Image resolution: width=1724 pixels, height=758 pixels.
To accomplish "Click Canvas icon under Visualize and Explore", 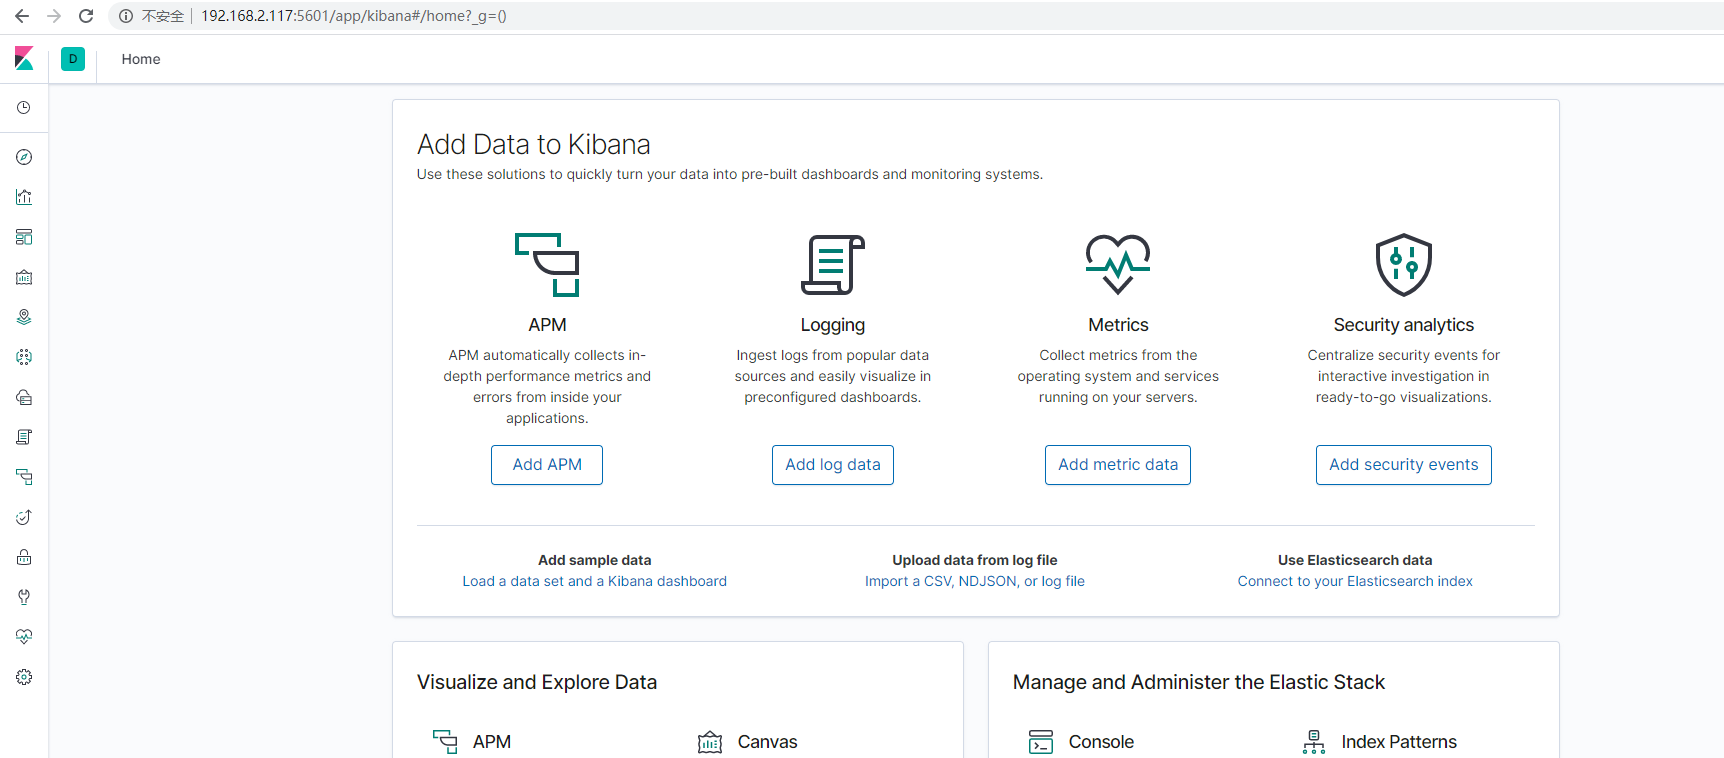I will tap(710, 742).
